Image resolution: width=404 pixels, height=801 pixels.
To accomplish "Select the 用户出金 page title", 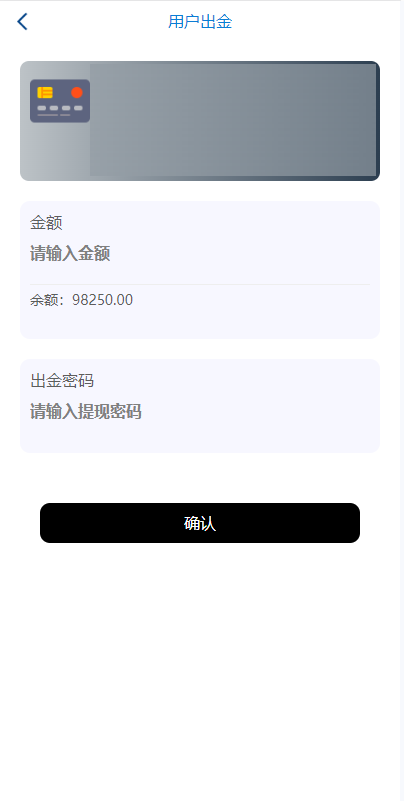I will coord(200,22).
